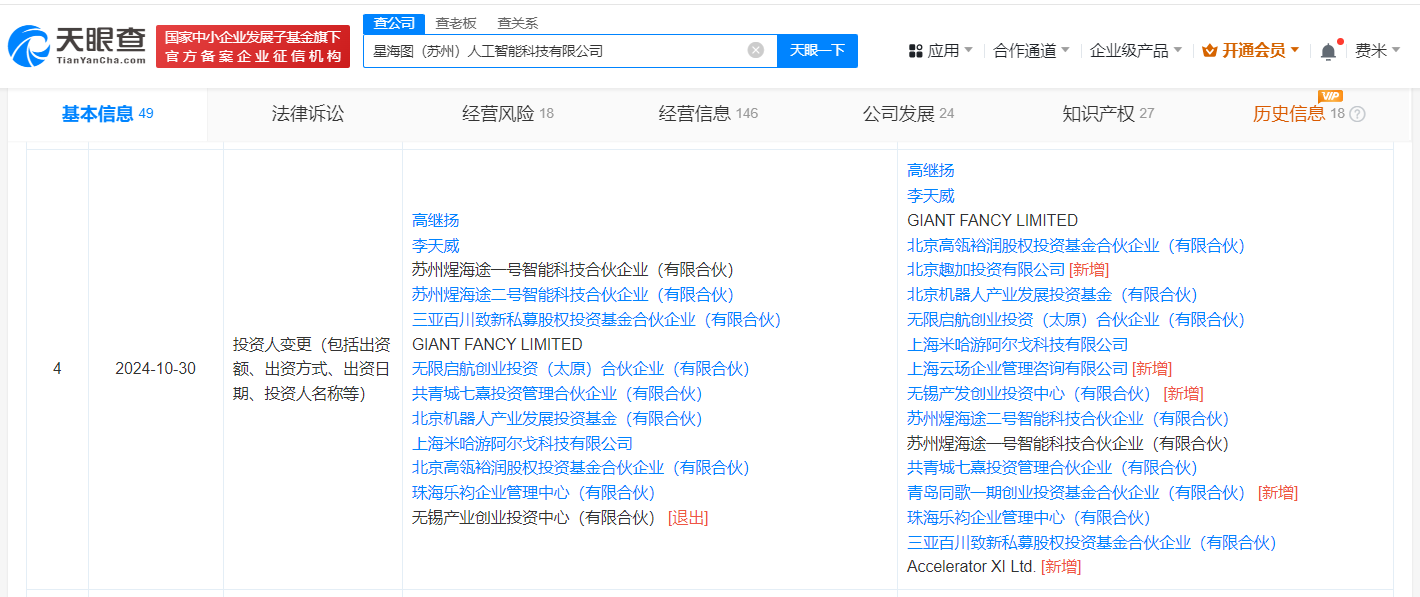Image resolution: width=1420 pixels, height=597 pixels.
Task: Clear the search box with the X icon
Action: [756, 50]
